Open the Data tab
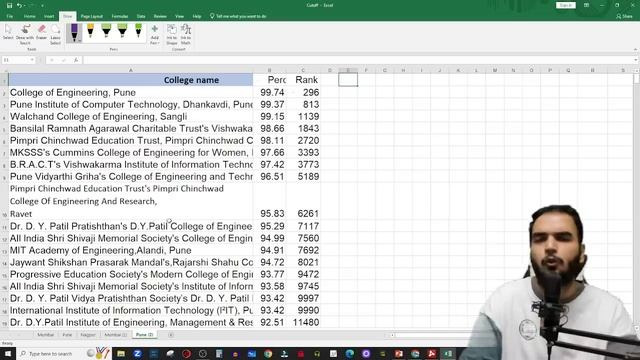Screen dimensions: 640x360 pos(141,16)
